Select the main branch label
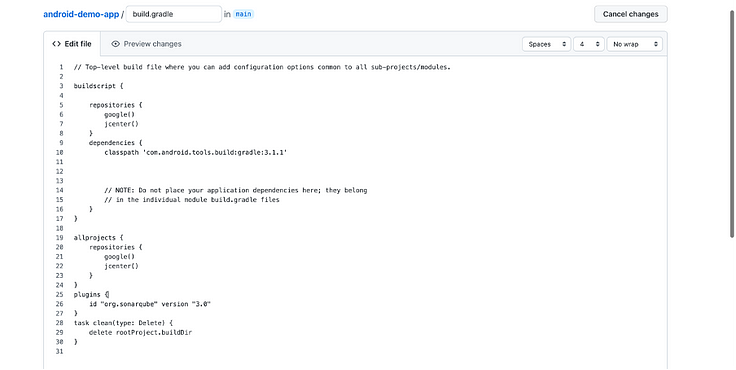The image size is (736, 370). 243,14
